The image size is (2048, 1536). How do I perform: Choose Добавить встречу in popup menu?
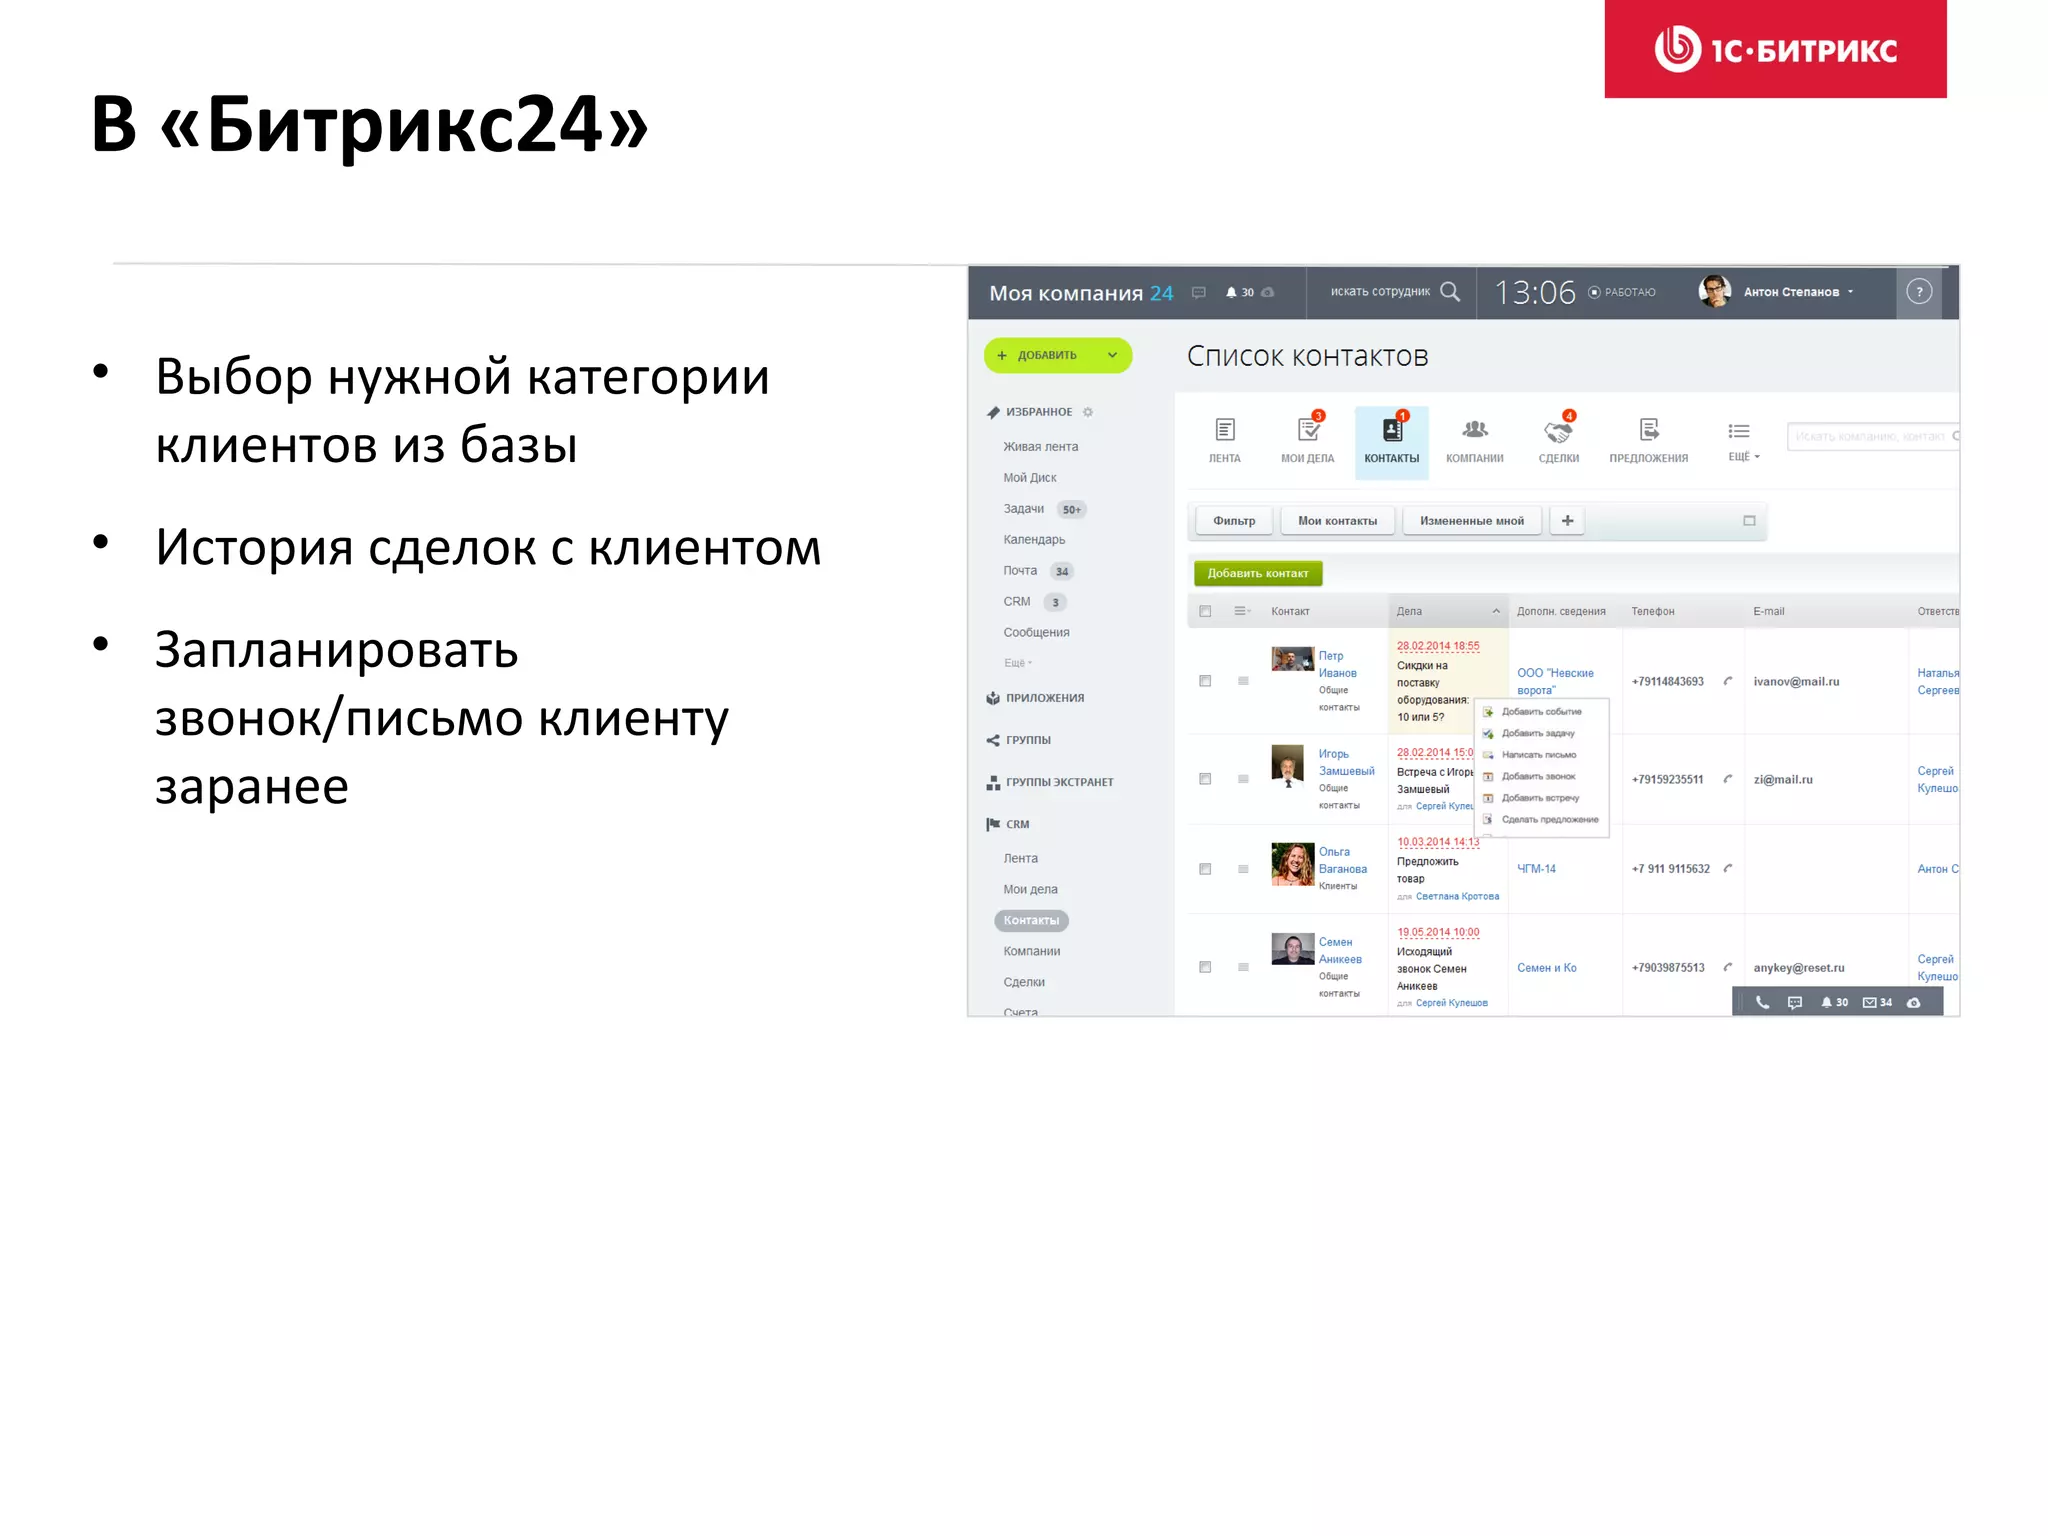1540,798
